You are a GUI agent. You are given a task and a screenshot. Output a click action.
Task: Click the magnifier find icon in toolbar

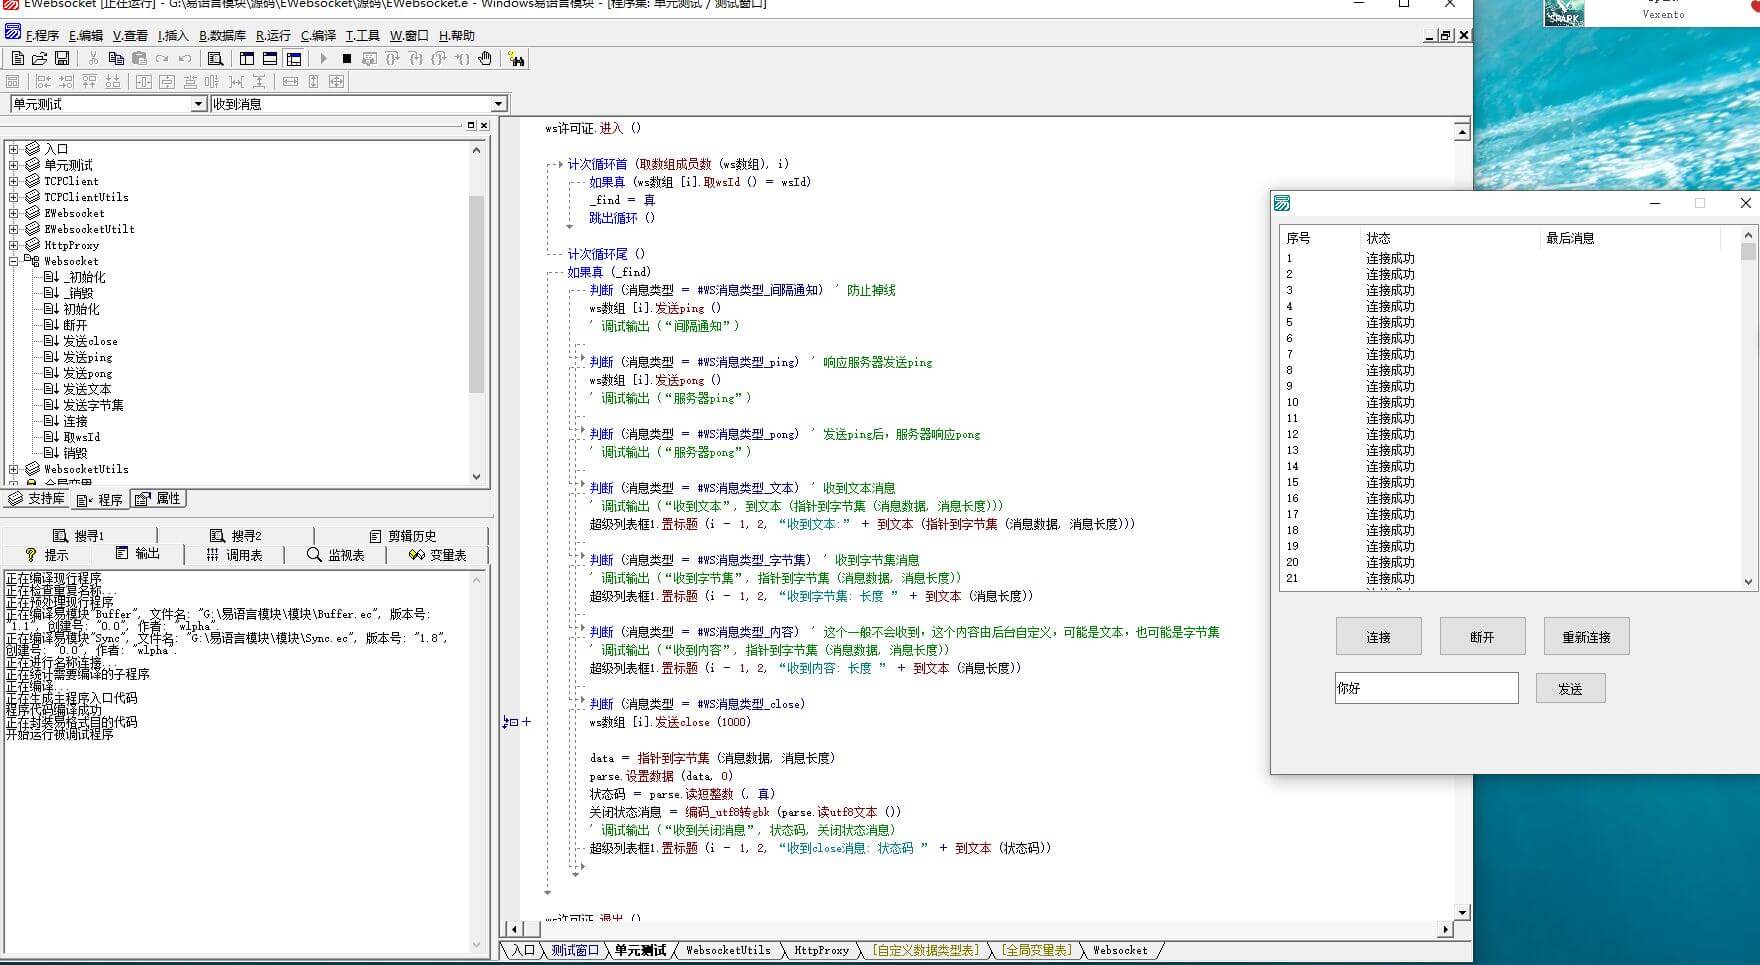pos(215,59)
